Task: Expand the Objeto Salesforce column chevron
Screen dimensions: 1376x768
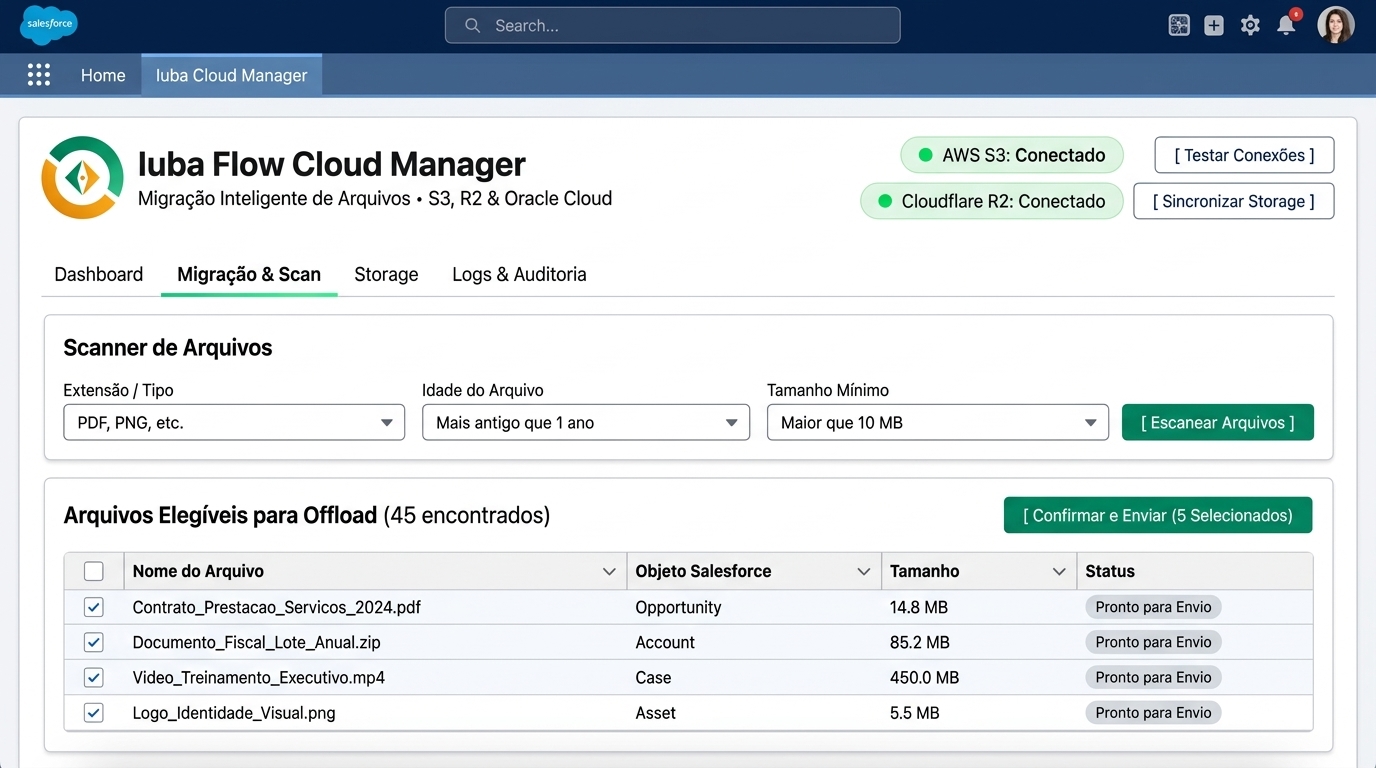Action: (864, 572)
